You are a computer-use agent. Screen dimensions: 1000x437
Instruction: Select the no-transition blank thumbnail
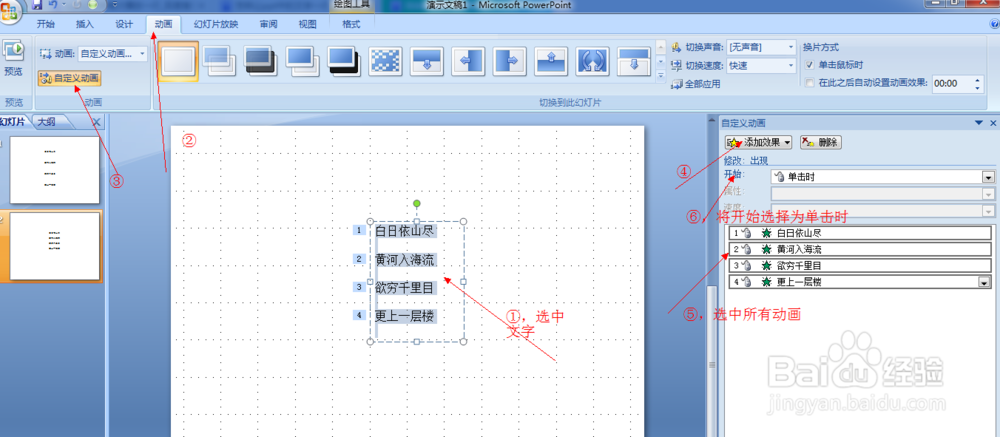pos(178,61)
